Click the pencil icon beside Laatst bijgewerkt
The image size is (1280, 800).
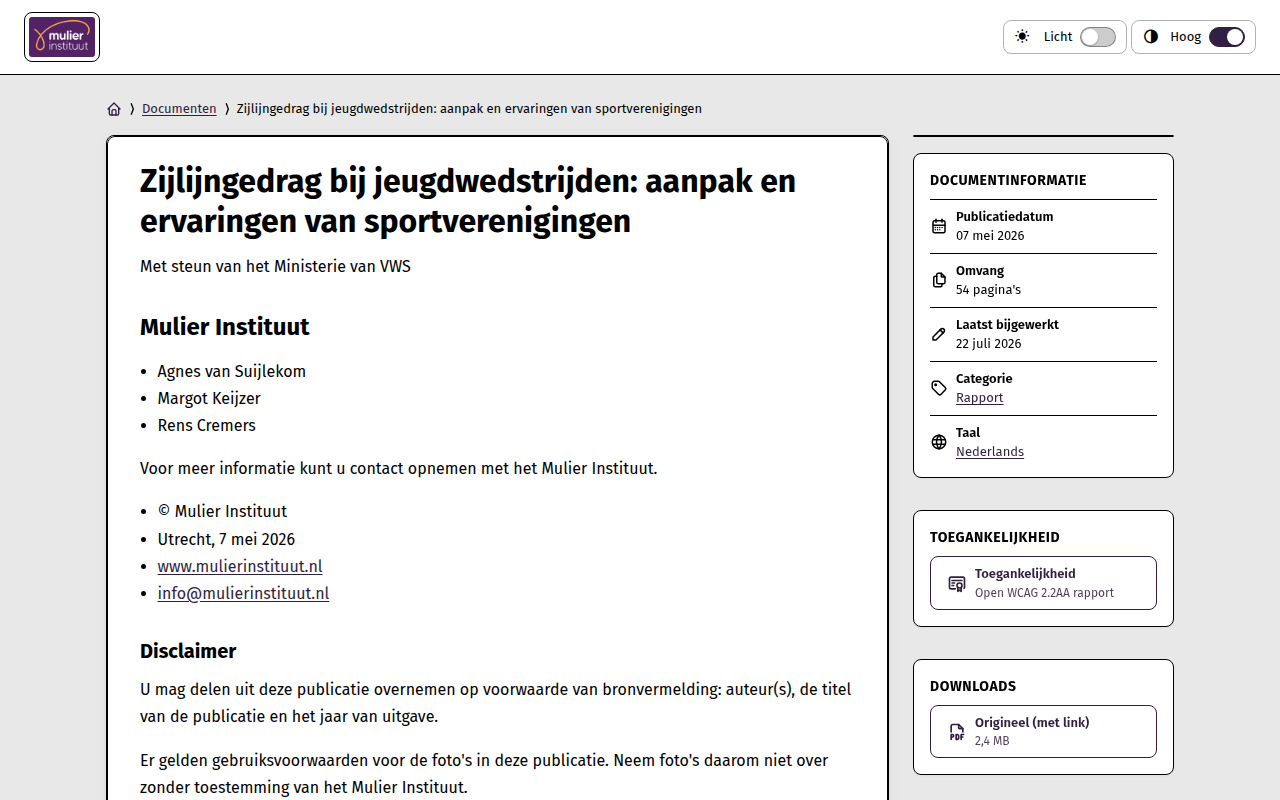pyautogui.click(x=938, y=334)
